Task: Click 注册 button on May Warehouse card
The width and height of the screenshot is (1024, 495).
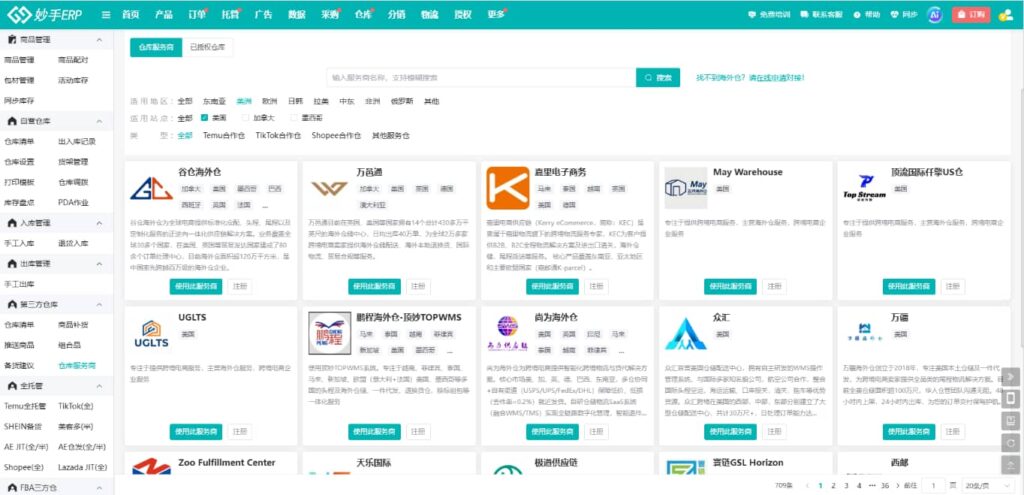Action: [x=774, y=287]
